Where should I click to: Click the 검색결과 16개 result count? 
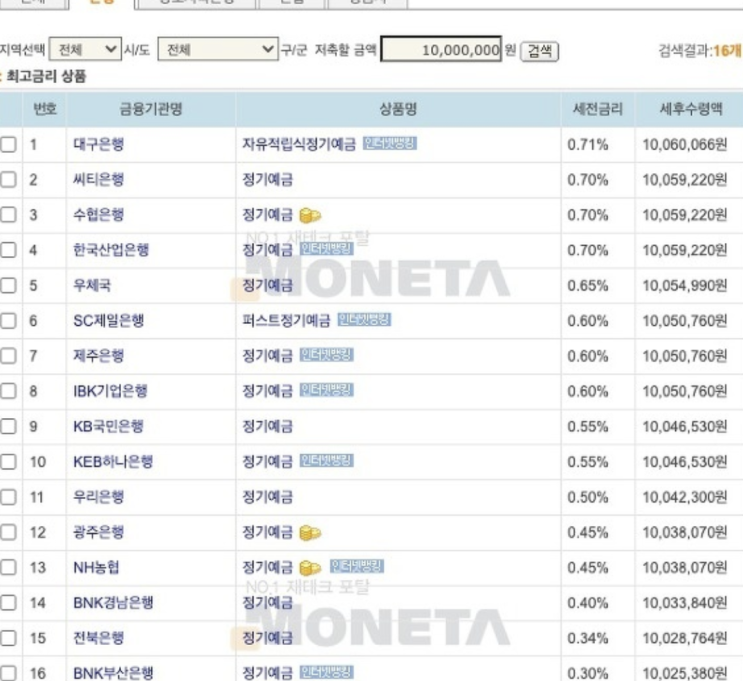[x=700, y=50]
